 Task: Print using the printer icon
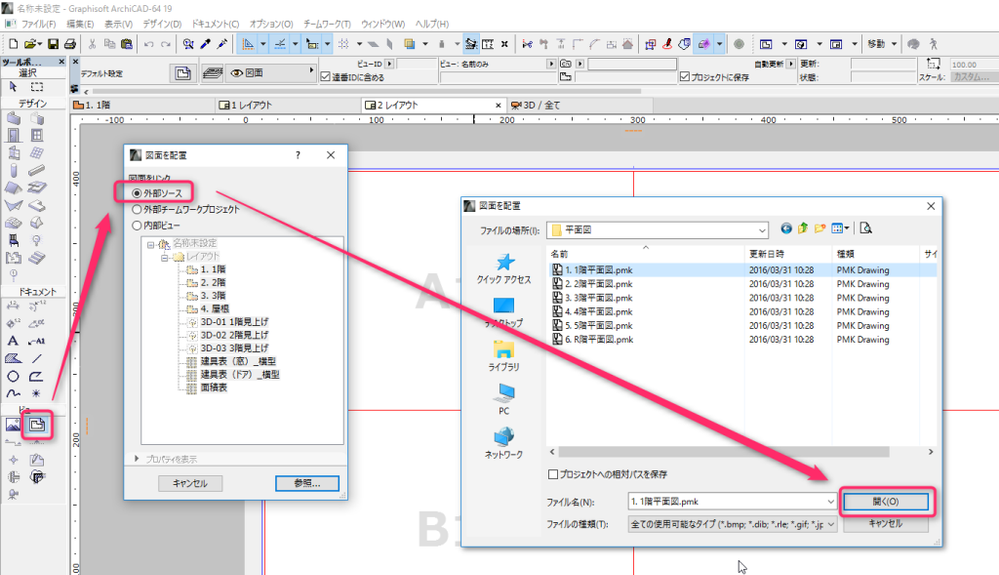70,44
